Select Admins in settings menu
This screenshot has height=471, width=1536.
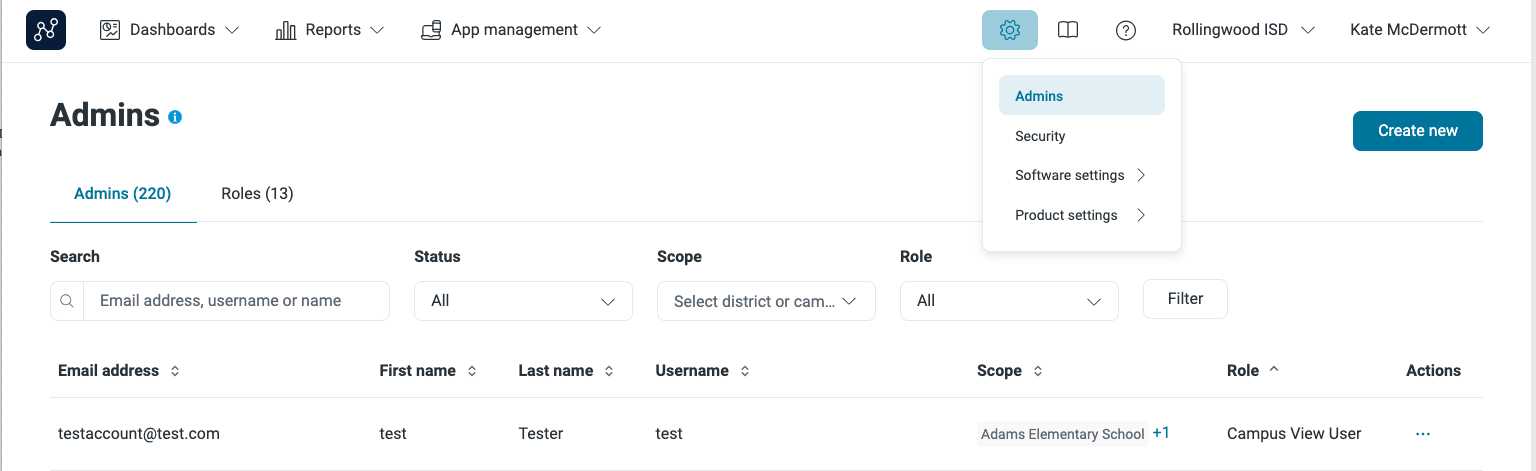[x=1082, y=96]
